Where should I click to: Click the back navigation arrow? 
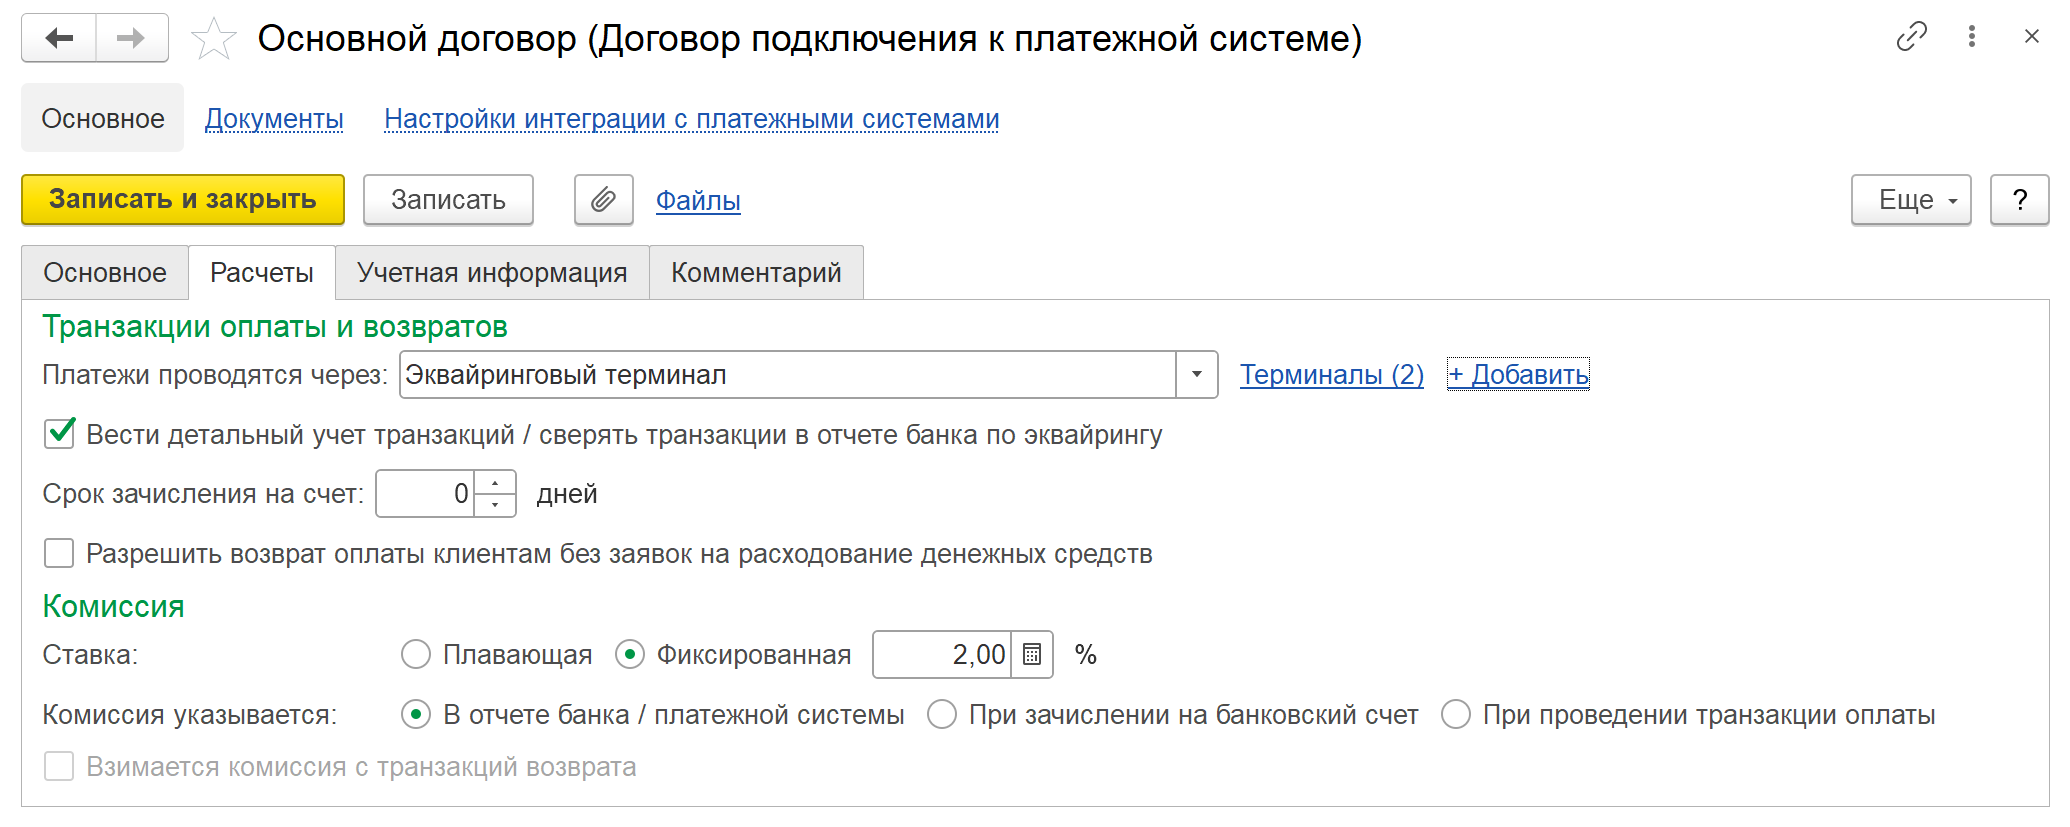click(x=60, y=39)
